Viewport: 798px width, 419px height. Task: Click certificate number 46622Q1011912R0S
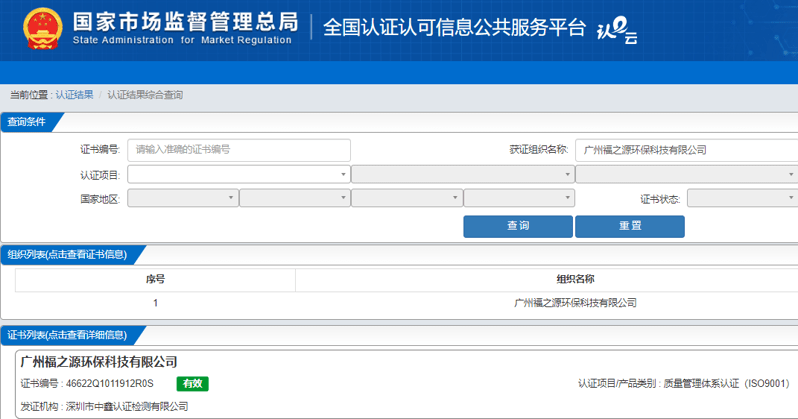click(x=109, y=383)
